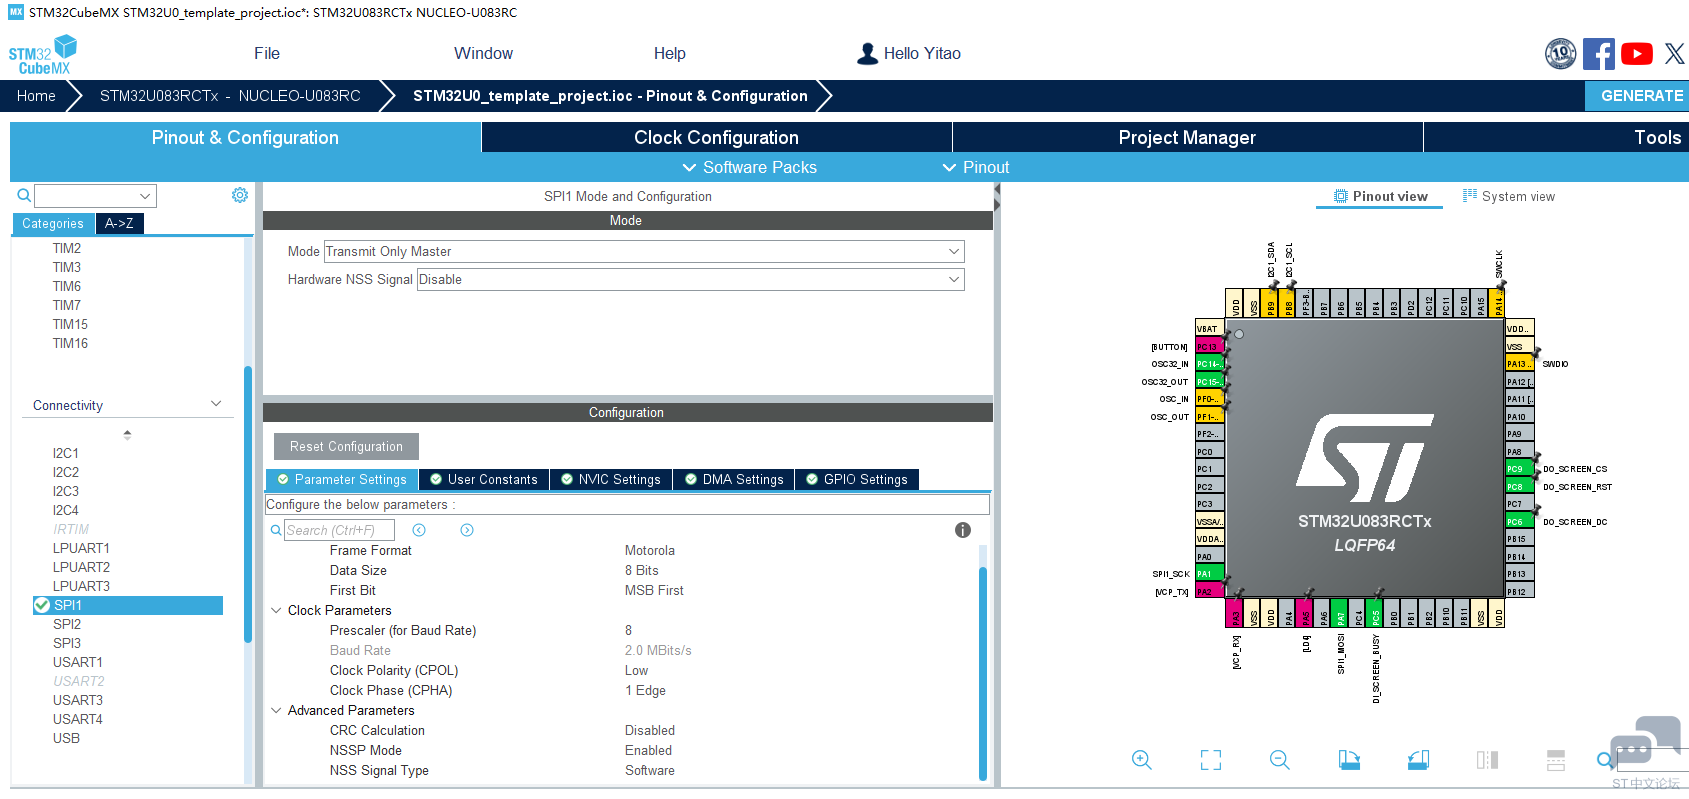This screenshot has height=799, width=1689.
Task: Open the Help menu
Action: coord(670,54)
